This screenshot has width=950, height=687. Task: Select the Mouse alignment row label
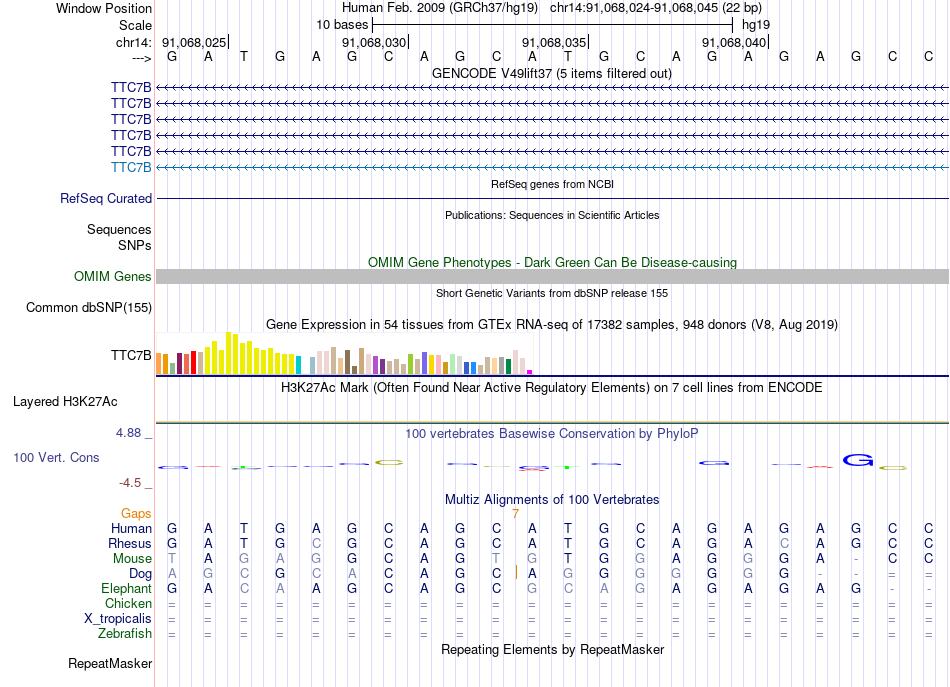[132, 559]
